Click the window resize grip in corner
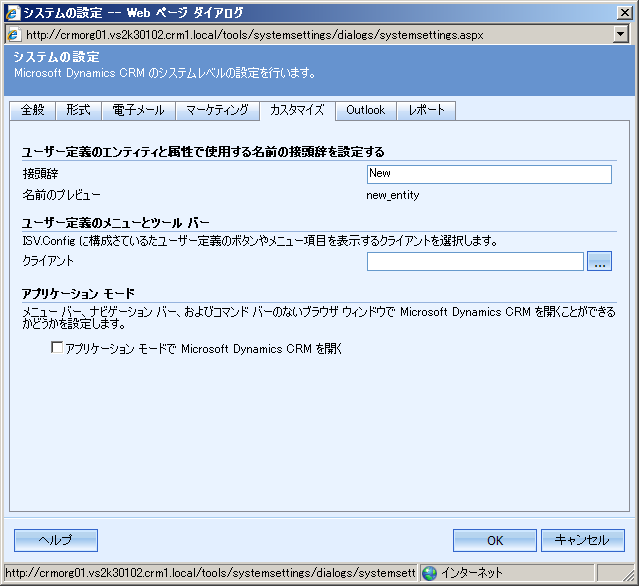This screenshot has width=639, height=586. (630, 575)
